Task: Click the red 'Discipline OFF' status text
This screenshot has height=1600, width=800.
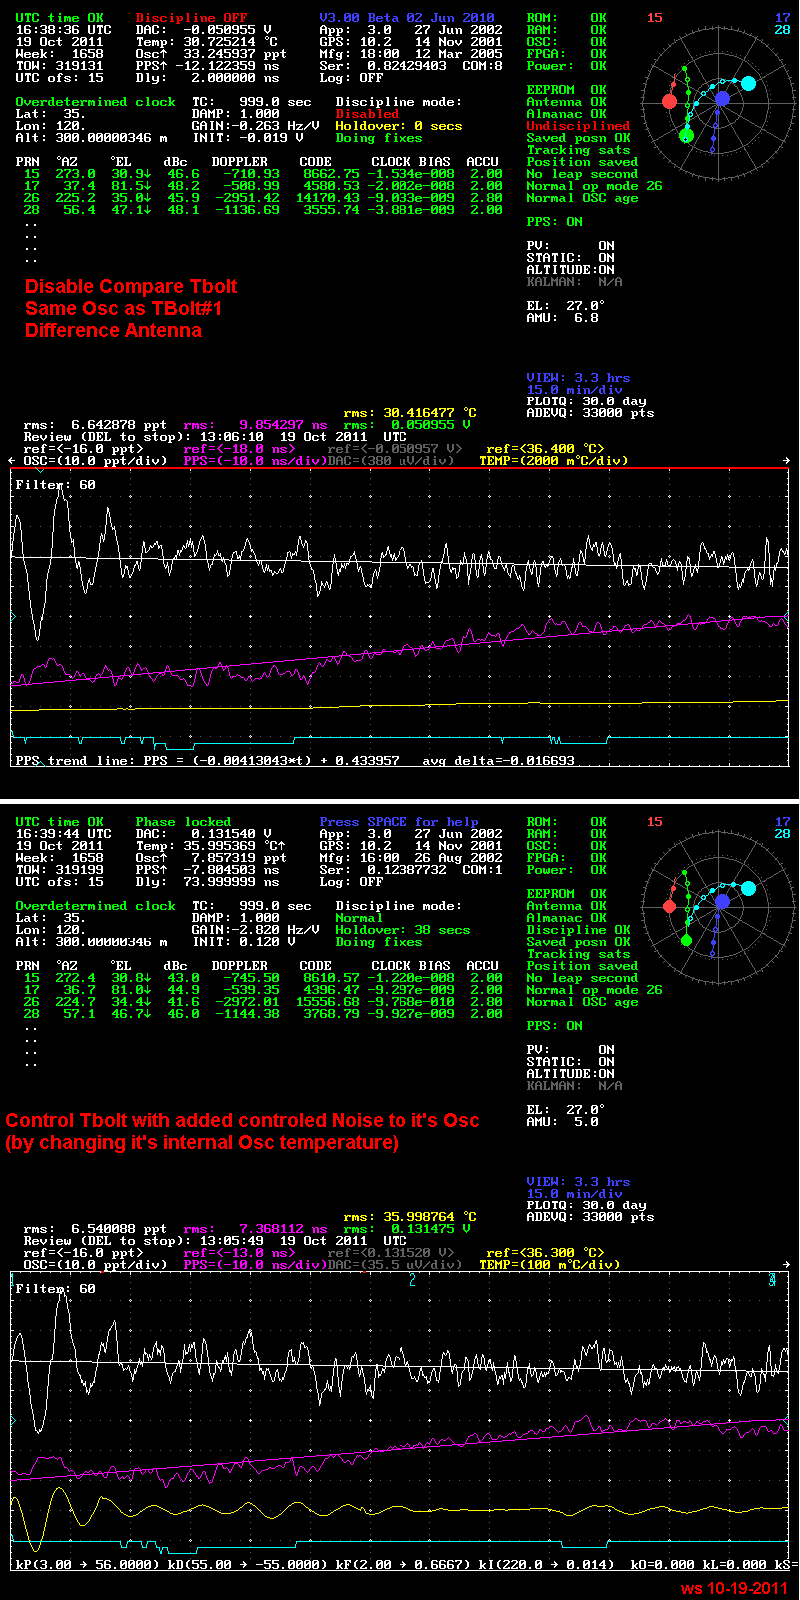Action: [191, 18]
